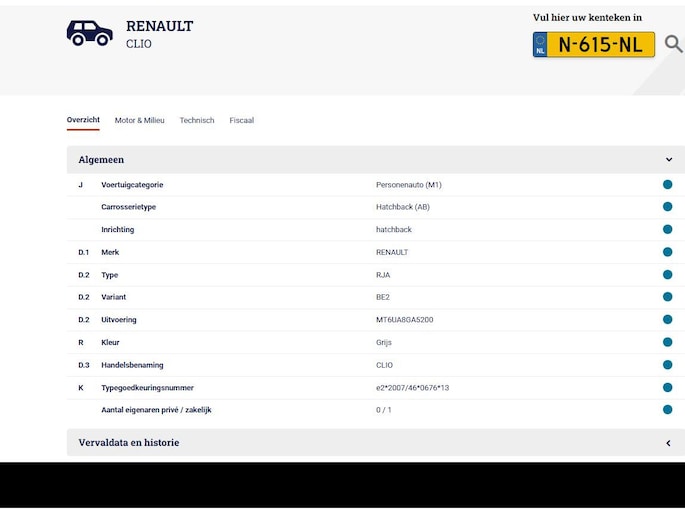Click the info dot beside Typegoedkeuringsnummer
Viewport: 685px width, 514px height.
(667, 387)
